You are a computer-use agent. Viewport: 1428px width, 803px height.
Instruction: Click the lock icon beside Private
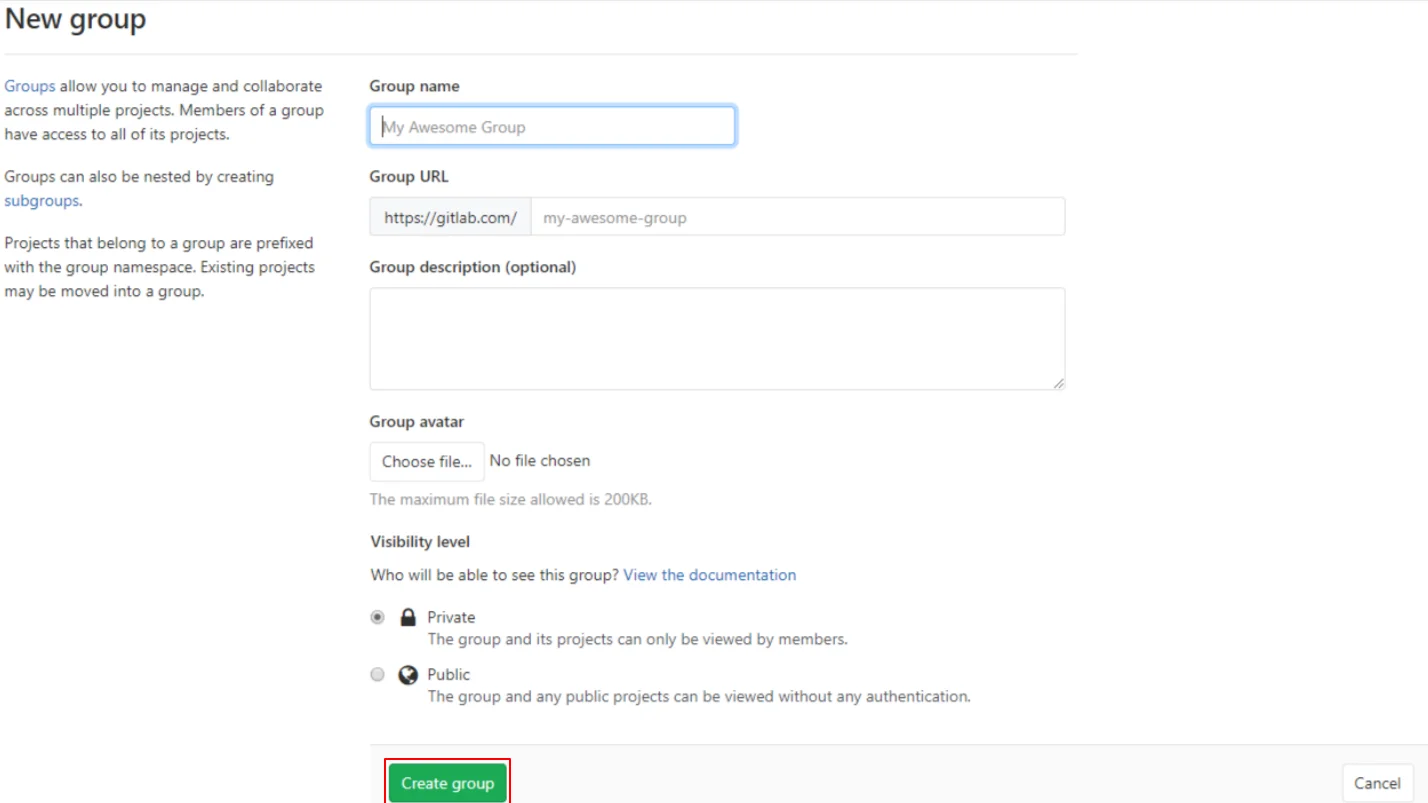[x=408, y=617]
